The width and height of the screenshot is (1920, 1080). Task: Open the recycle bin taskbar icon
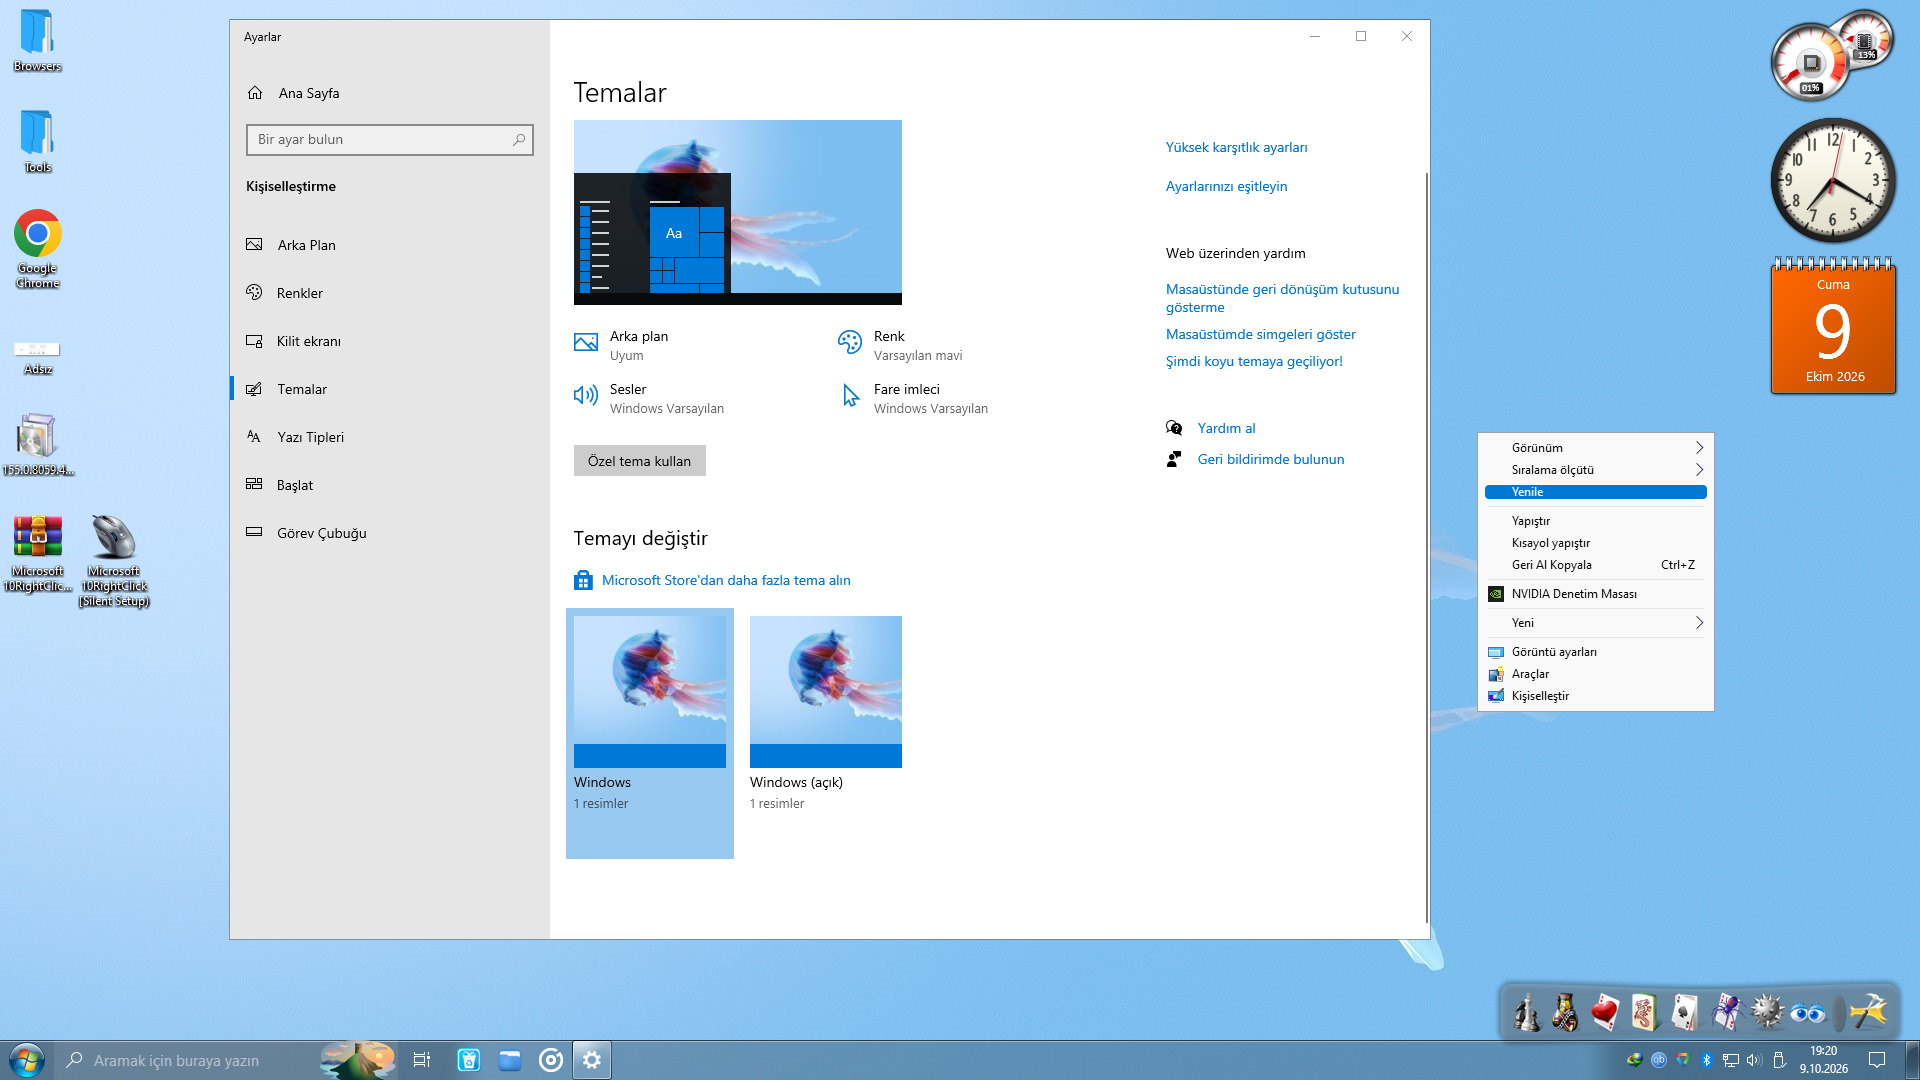pos(469,1060)
